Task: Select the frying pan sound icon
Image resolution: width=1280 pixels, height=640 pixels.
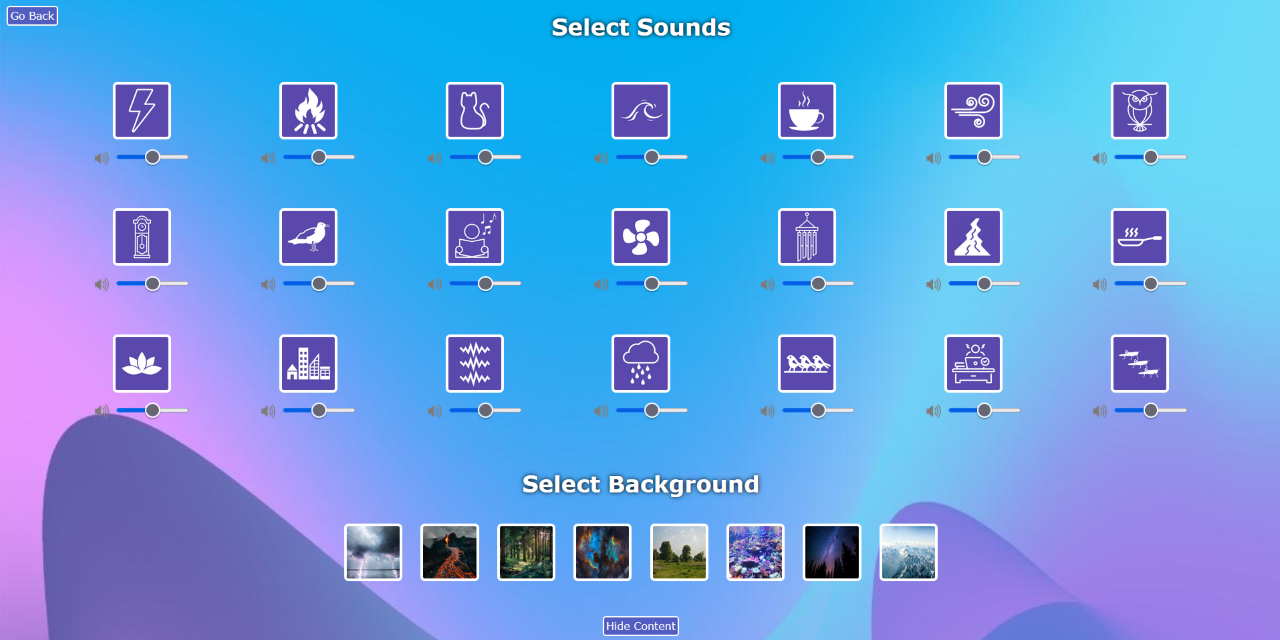Action: pyautogui.click(x=1140, y=237)
